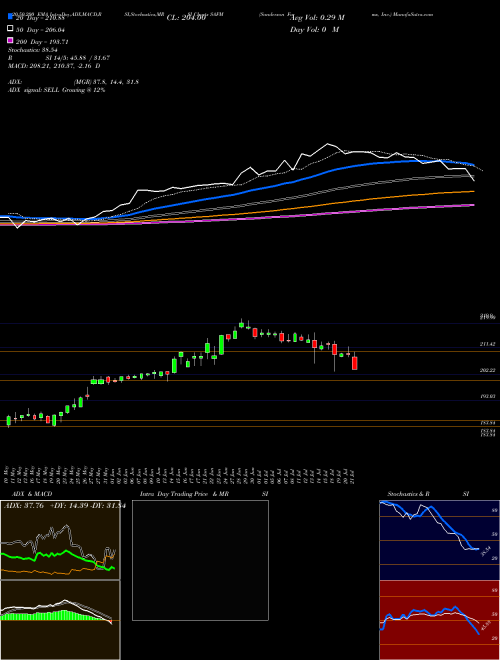
Task: Click the 202.22 price axis label
Action: 487,370
